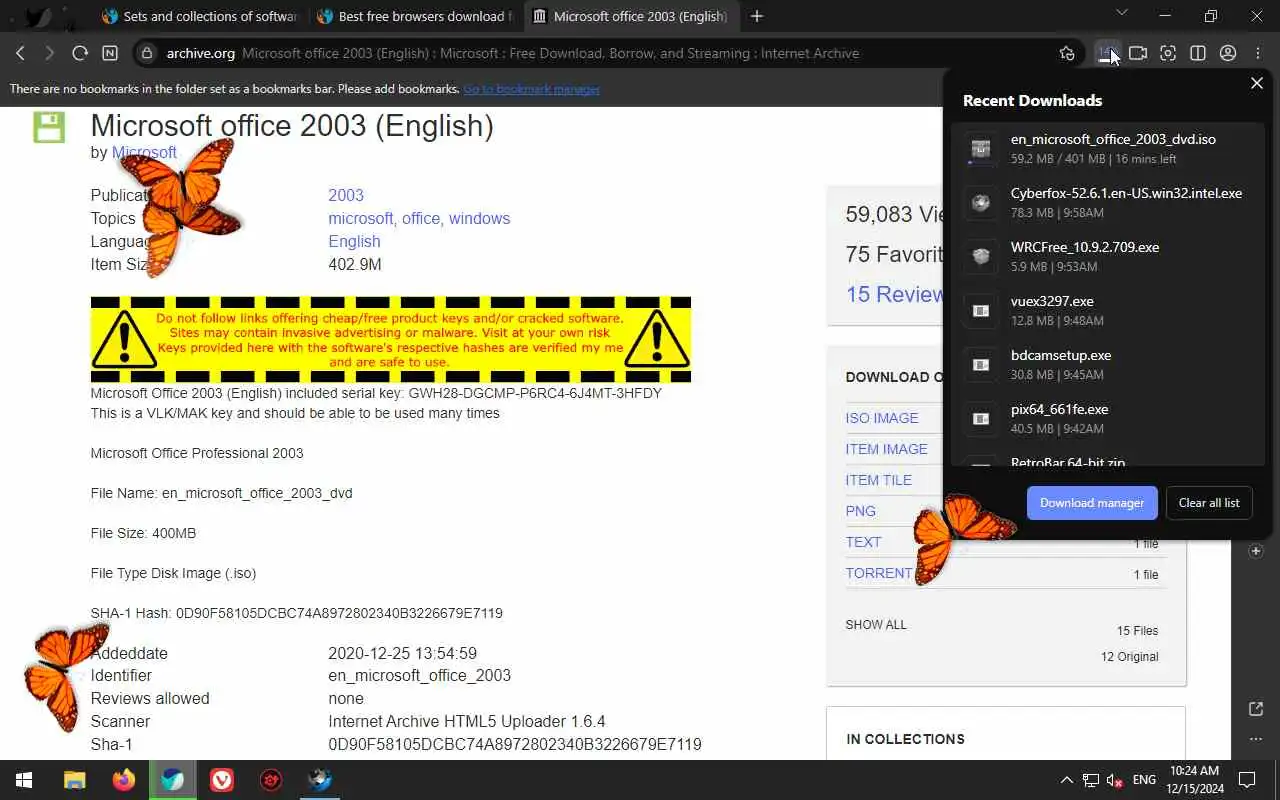Image resolution: width=1280 pixels, height=800 pixels.
Task: Open the user profile icon
Action: coord(1228,53)
